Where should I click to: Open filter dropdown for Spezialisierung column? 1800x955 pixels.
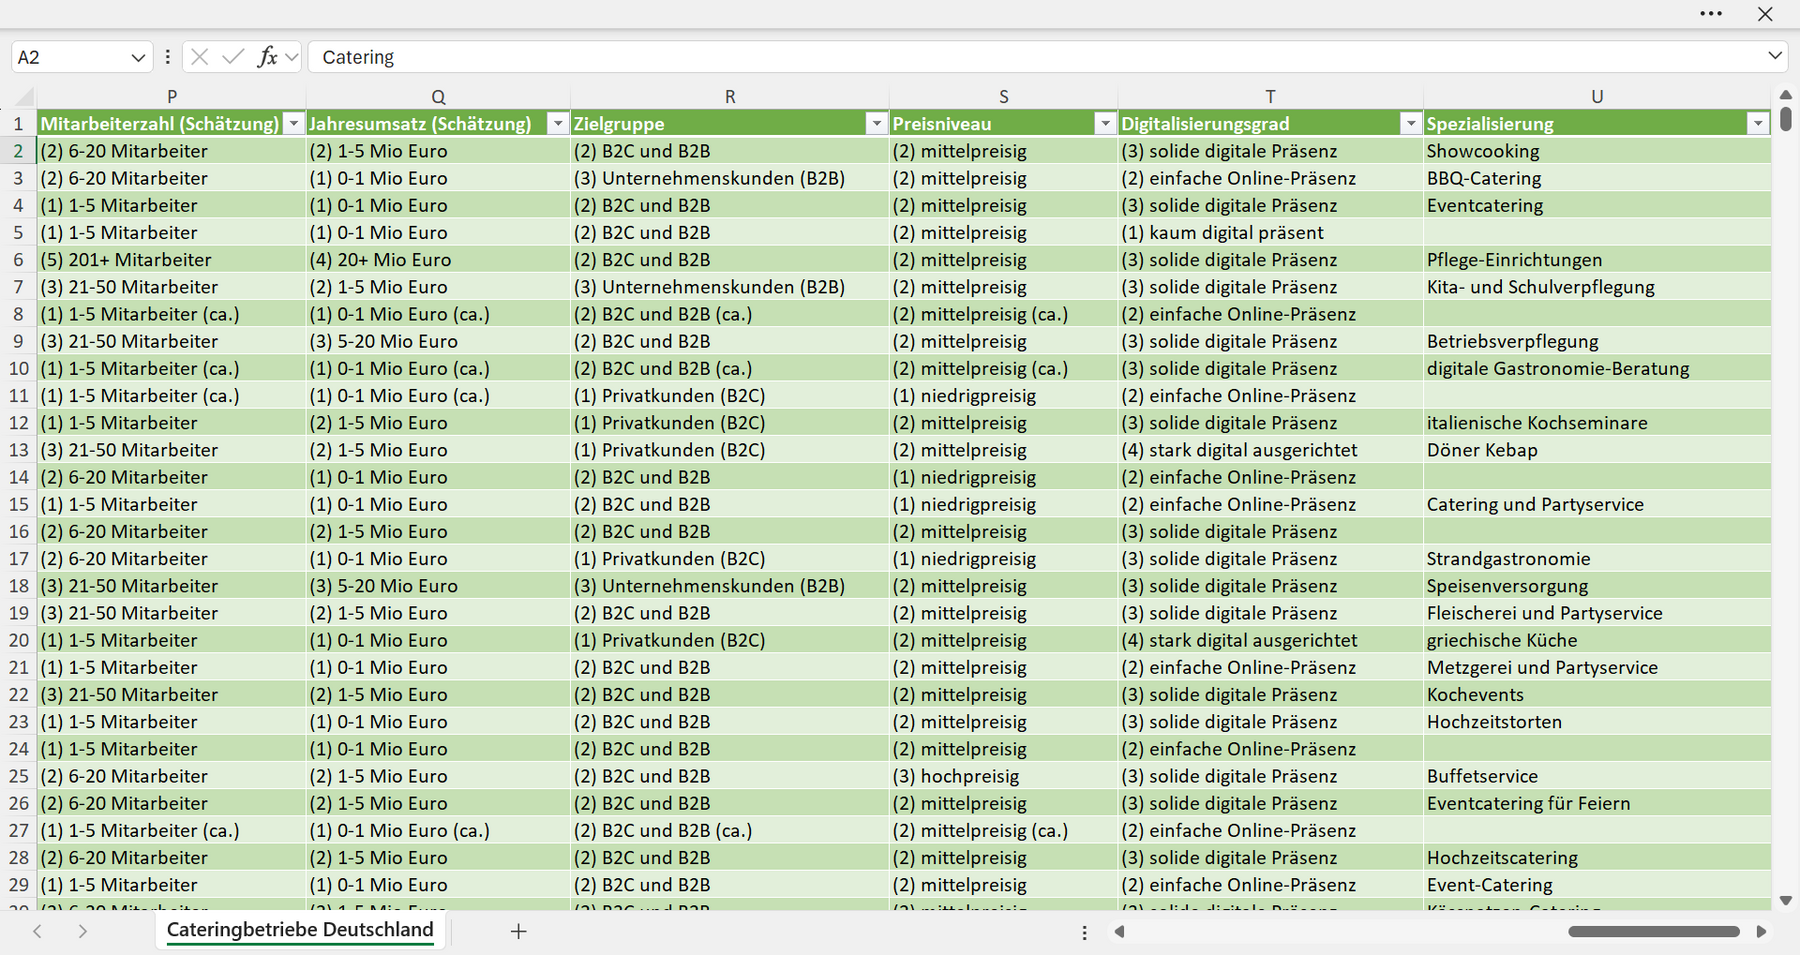(1758, 124)
